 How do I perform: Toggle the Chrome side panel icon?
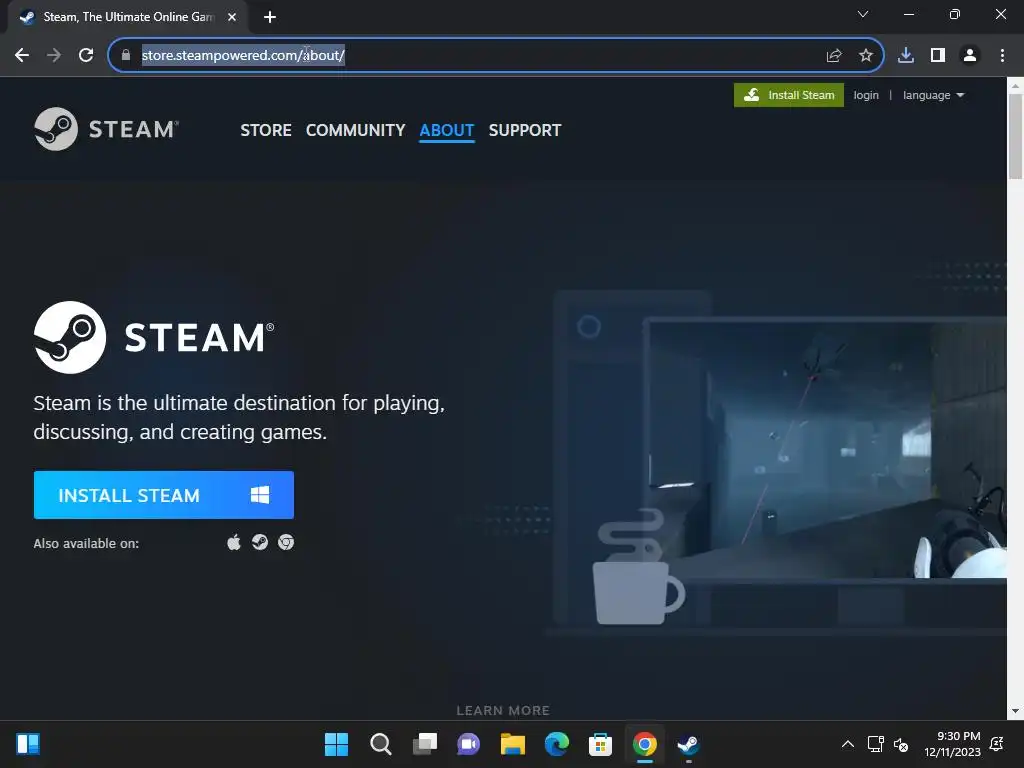[x=938, y=56]
